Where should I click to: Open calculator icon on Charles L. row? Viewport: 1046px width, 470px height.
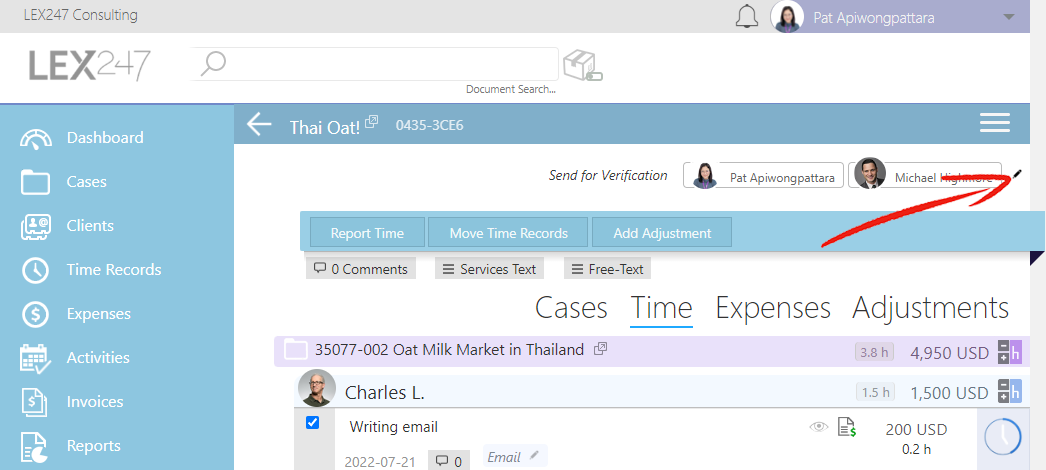click(x=1009, y=391)
